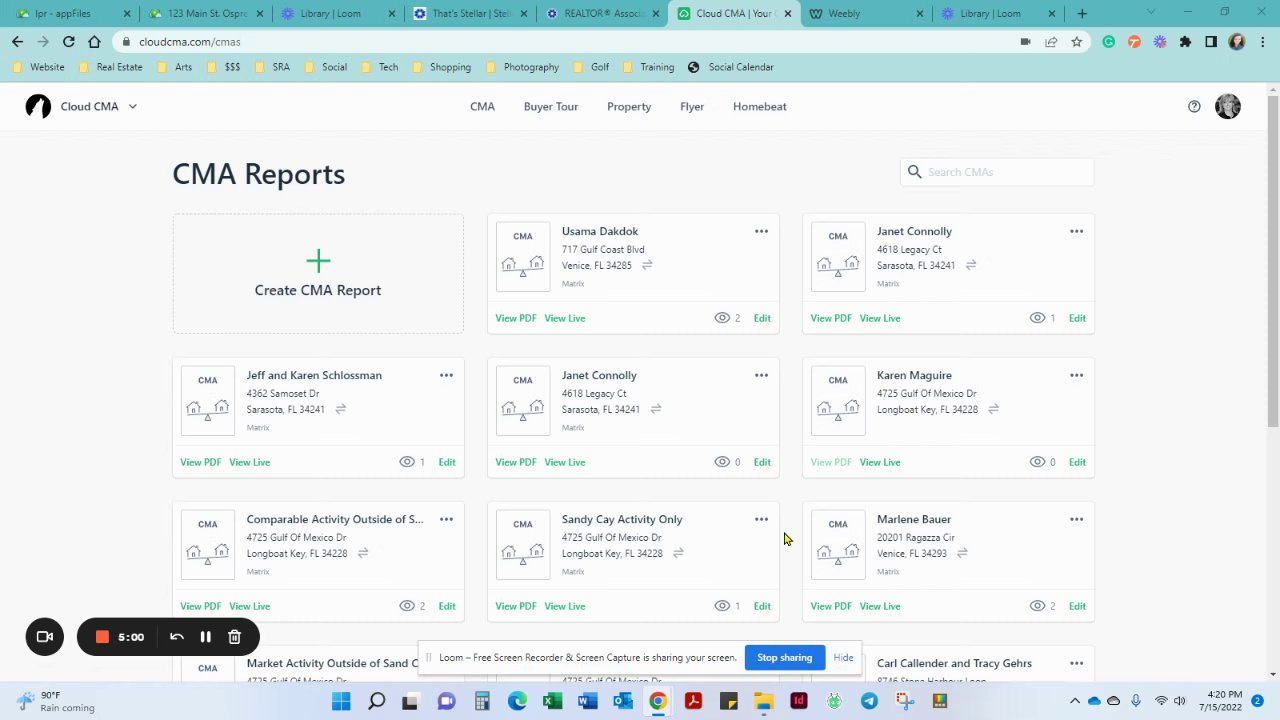Click the Stop sharing button
The width and height of the screenshot is (1280, 720).
(785, 657)
